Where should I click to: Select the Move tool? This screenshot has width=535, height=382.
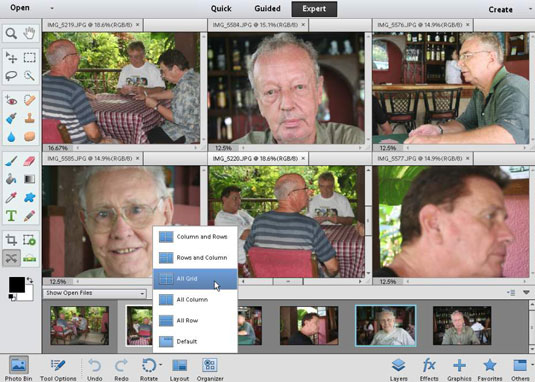coord(11,57)
